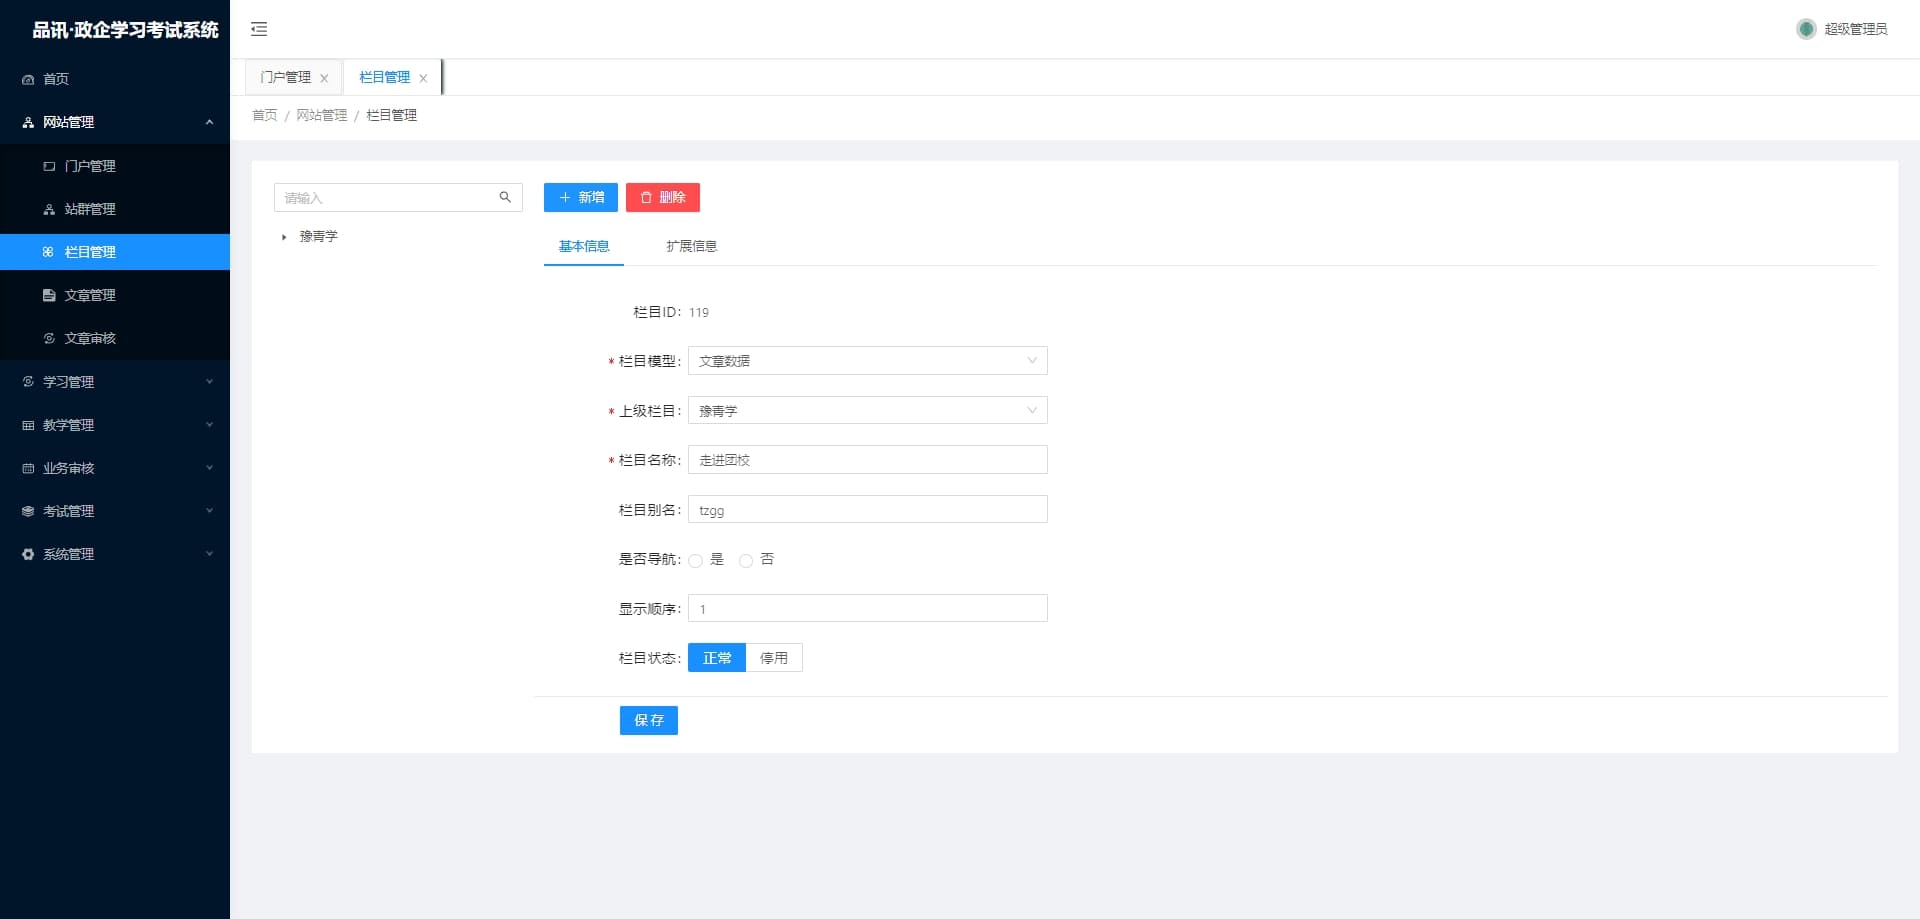Open 首页 in the sidebar menu
Image resolution: width=1920 pixels, height=919 pixels.
(x=115, y=79)
